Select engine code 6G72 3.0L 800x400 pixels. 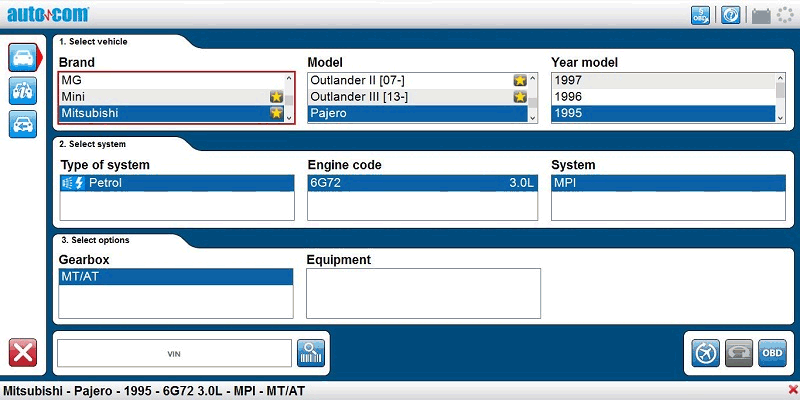tap(422, 183)
